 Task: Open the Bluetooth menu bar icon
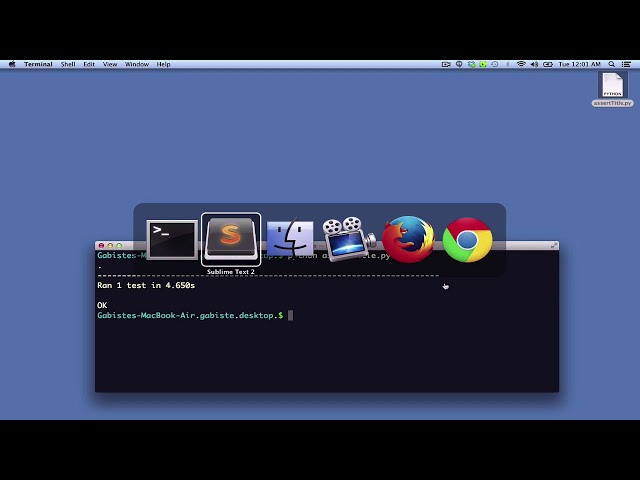(508, 64)
